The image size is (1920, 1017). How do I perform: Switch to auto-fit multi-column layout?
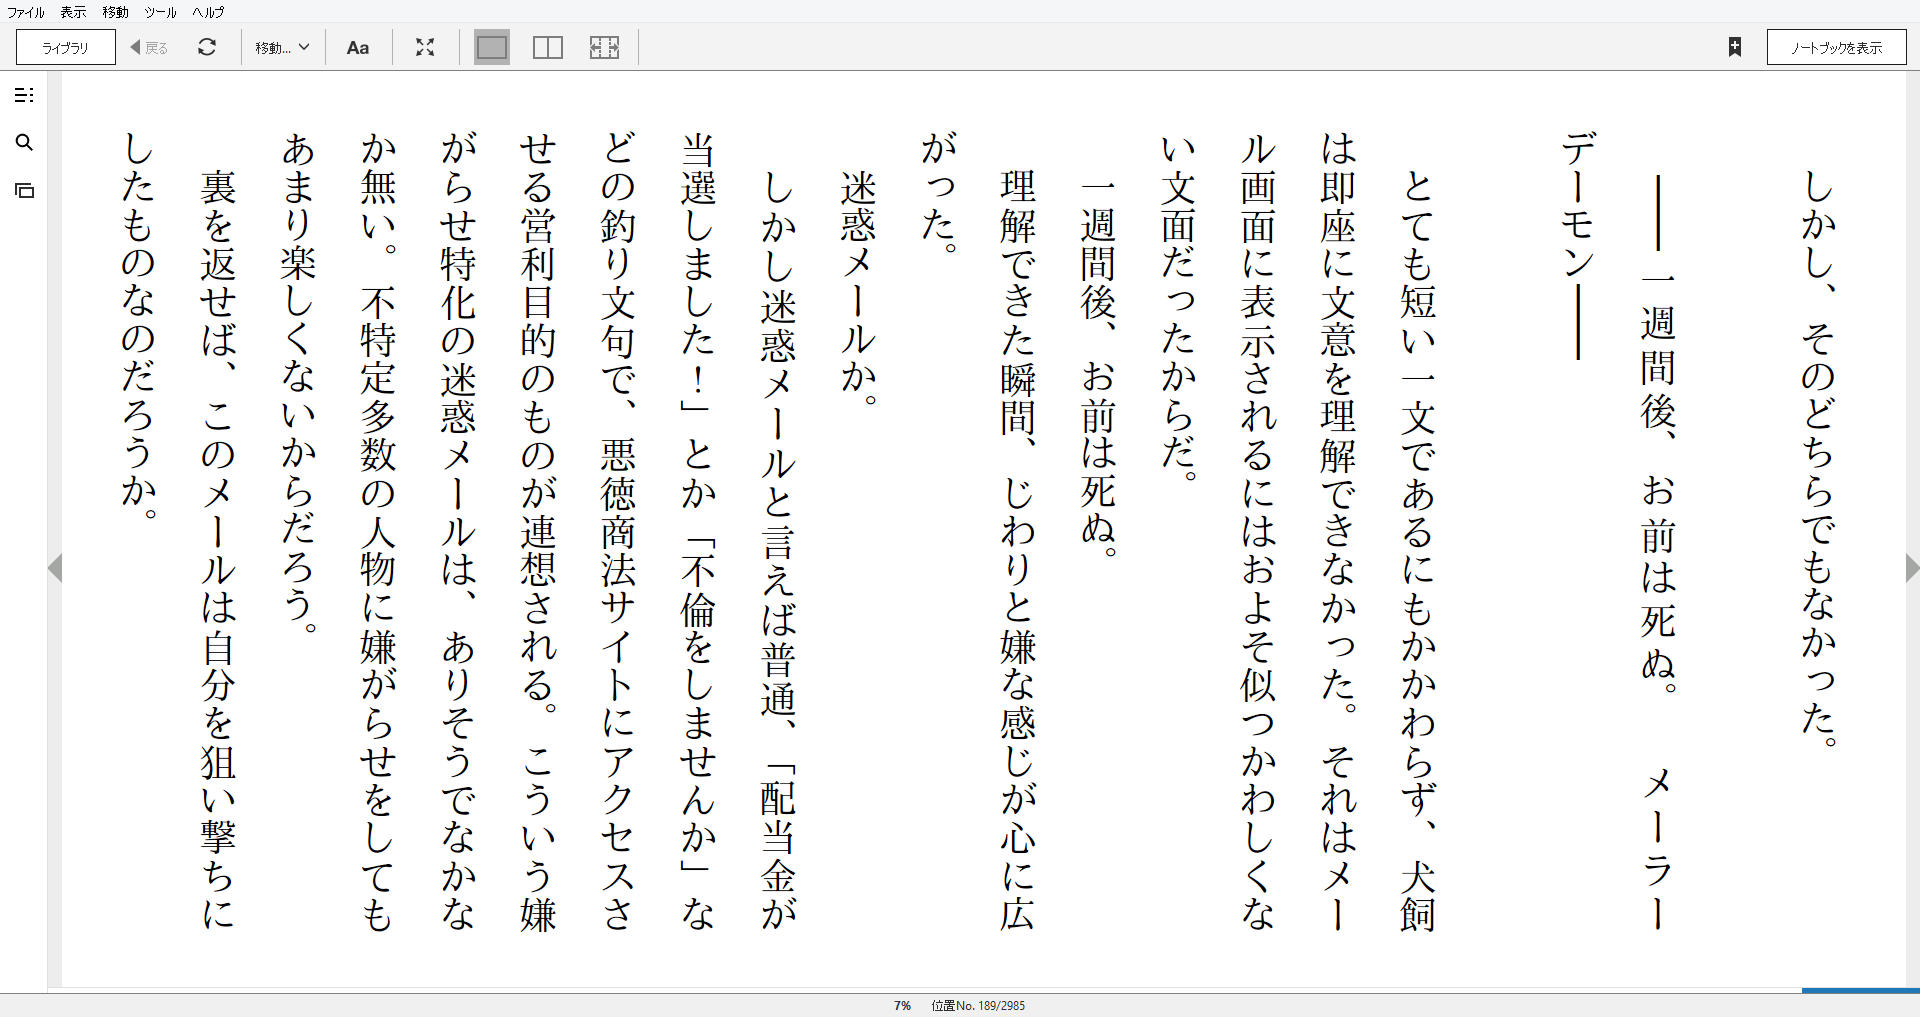click(x=604, y=47)
